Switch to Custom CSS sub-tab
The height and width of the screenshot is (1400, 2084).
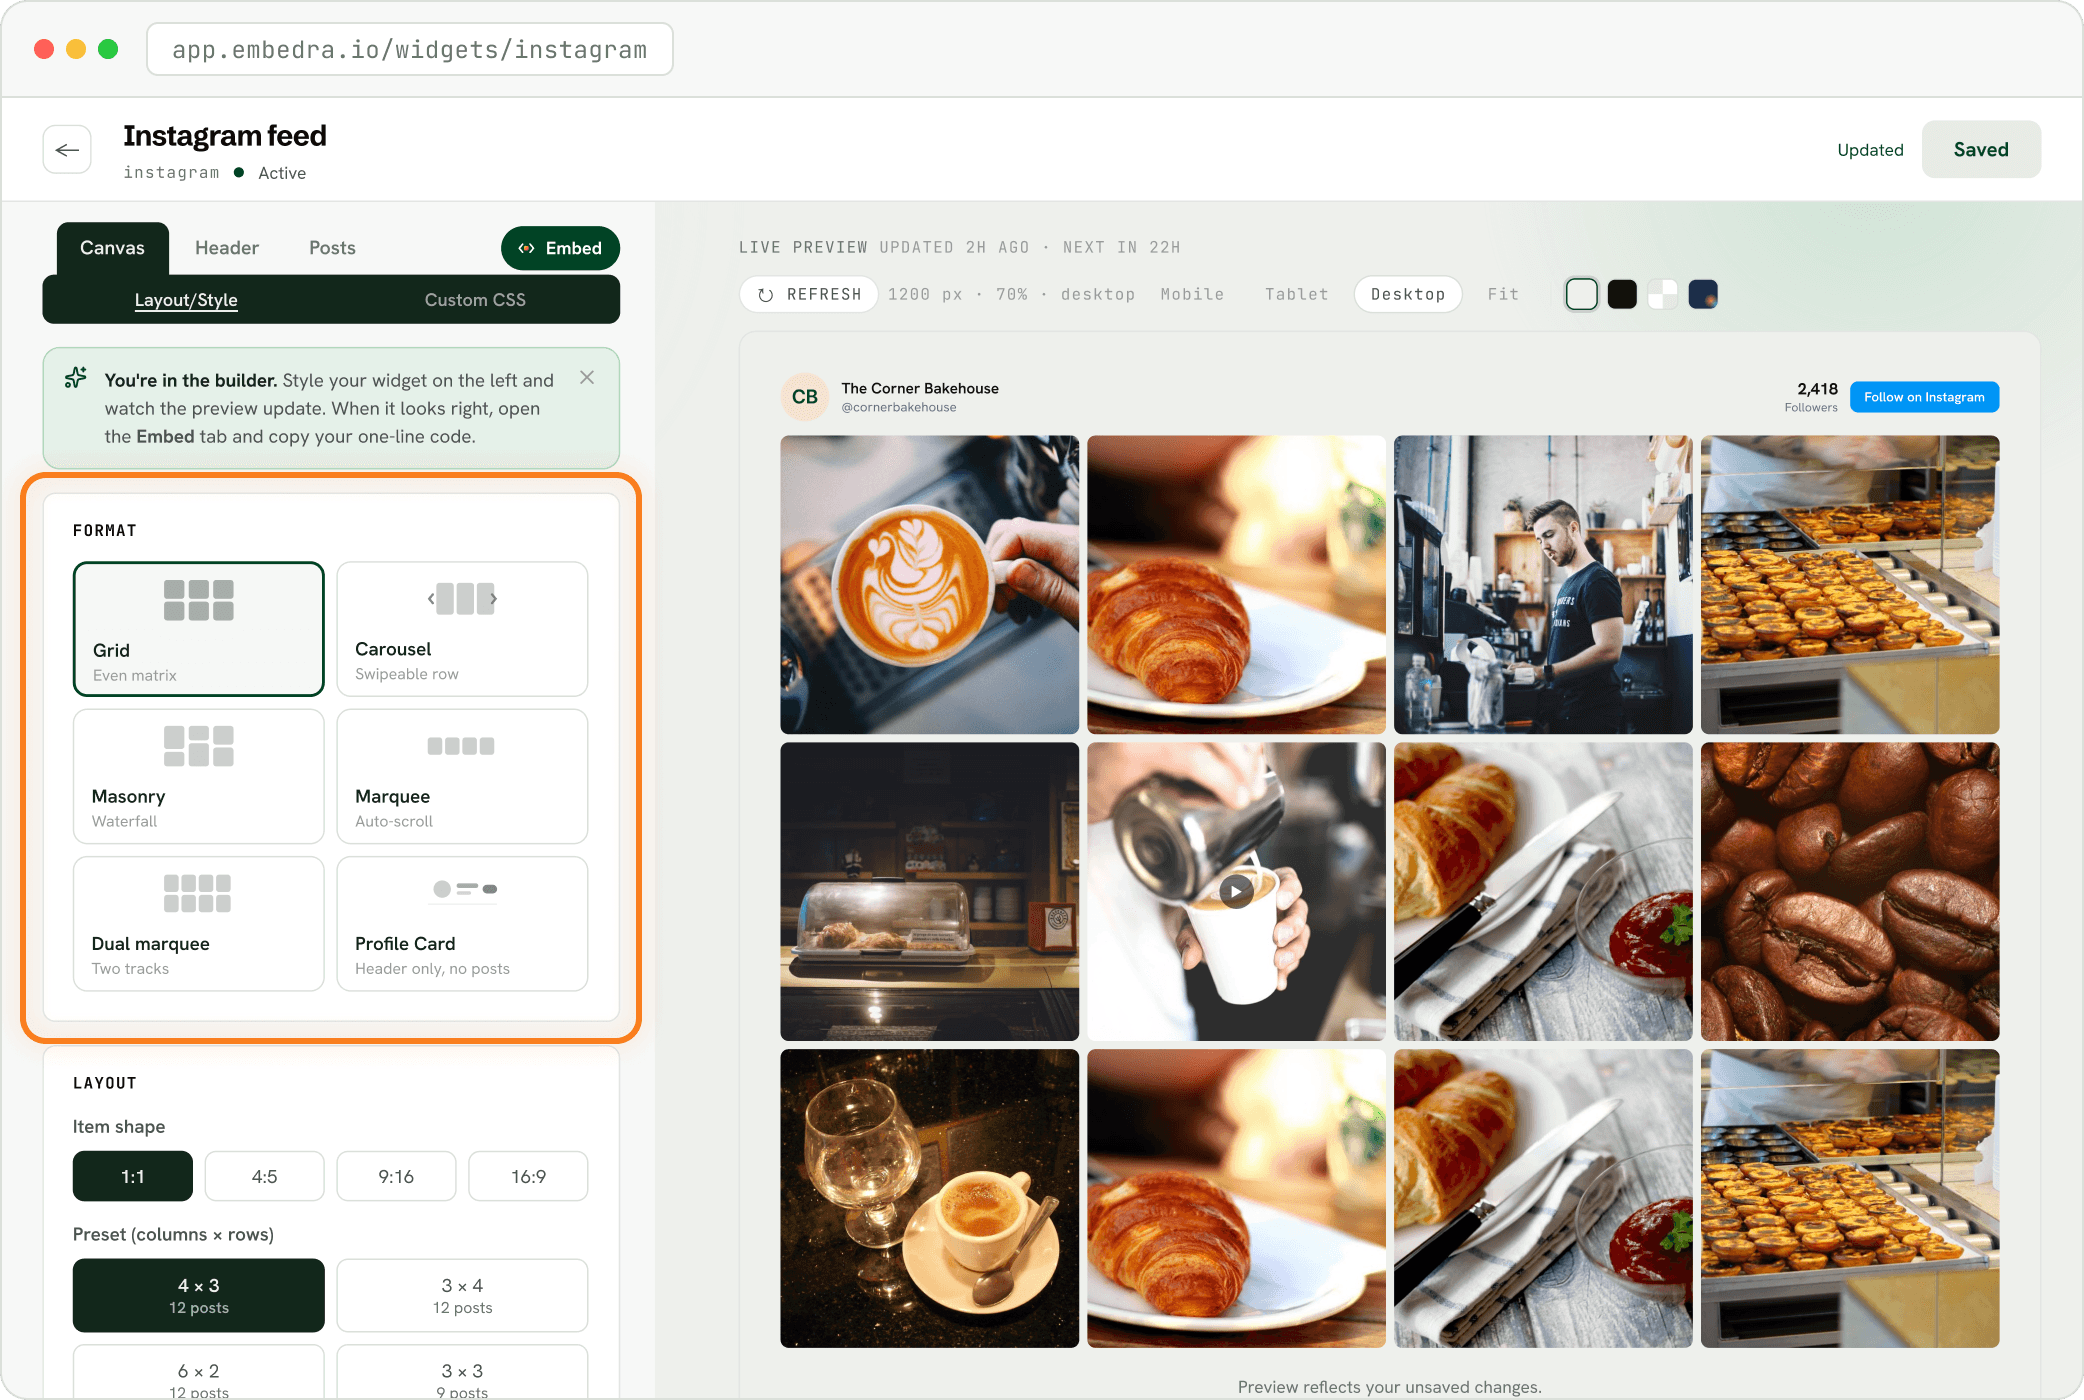[475, 300]
